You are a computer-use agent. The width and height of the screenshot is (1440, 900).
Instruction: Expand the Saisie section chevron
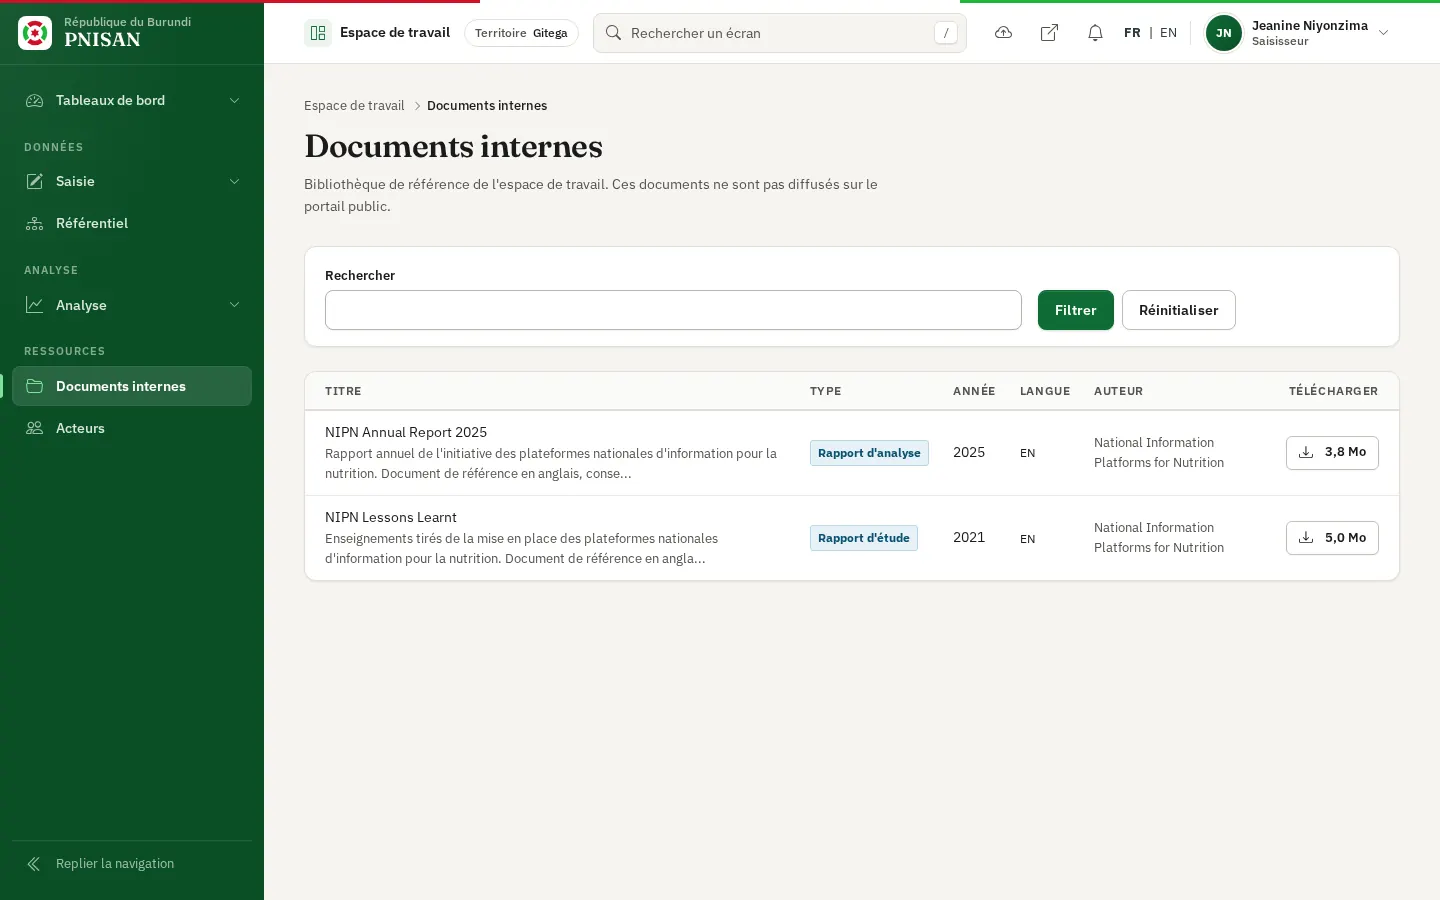[x=234, y=181]
